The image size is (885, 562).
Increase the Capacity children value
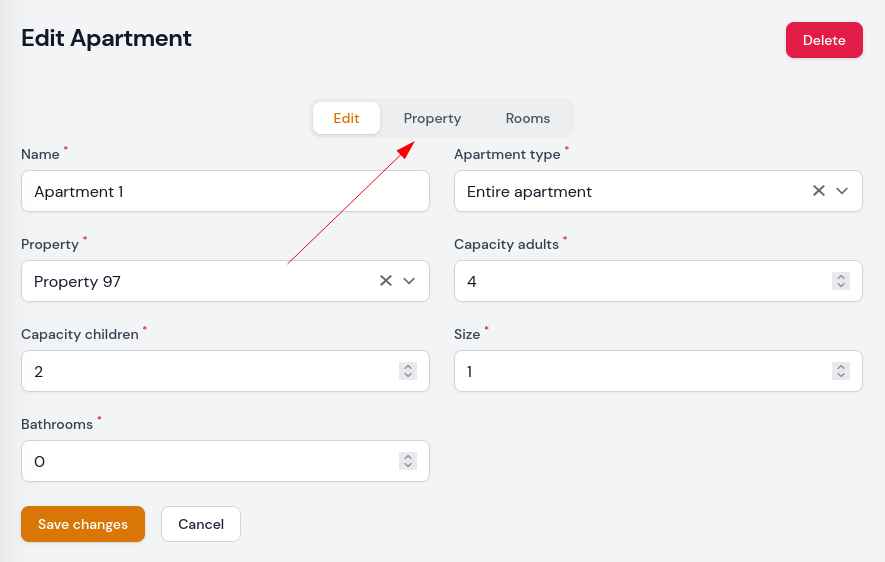[408, 367]
